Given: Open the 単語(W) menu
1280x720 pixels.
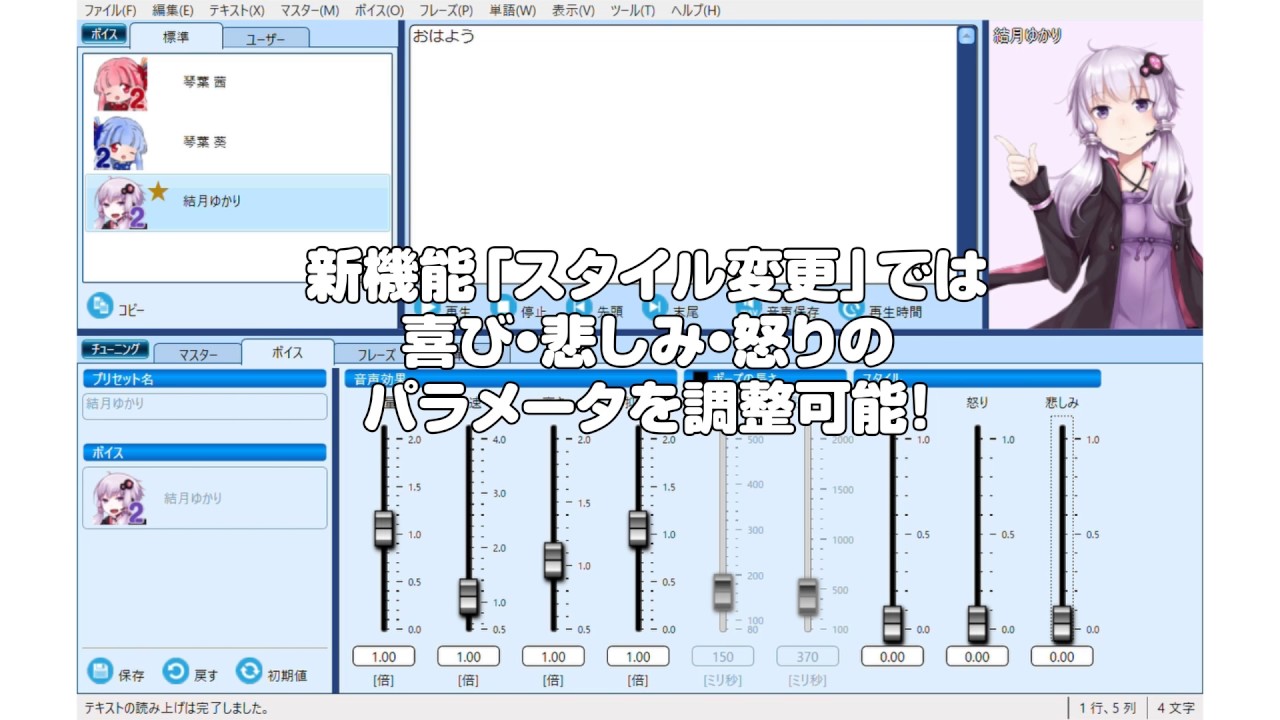Looking at the screenshot, I should point(512,10).
